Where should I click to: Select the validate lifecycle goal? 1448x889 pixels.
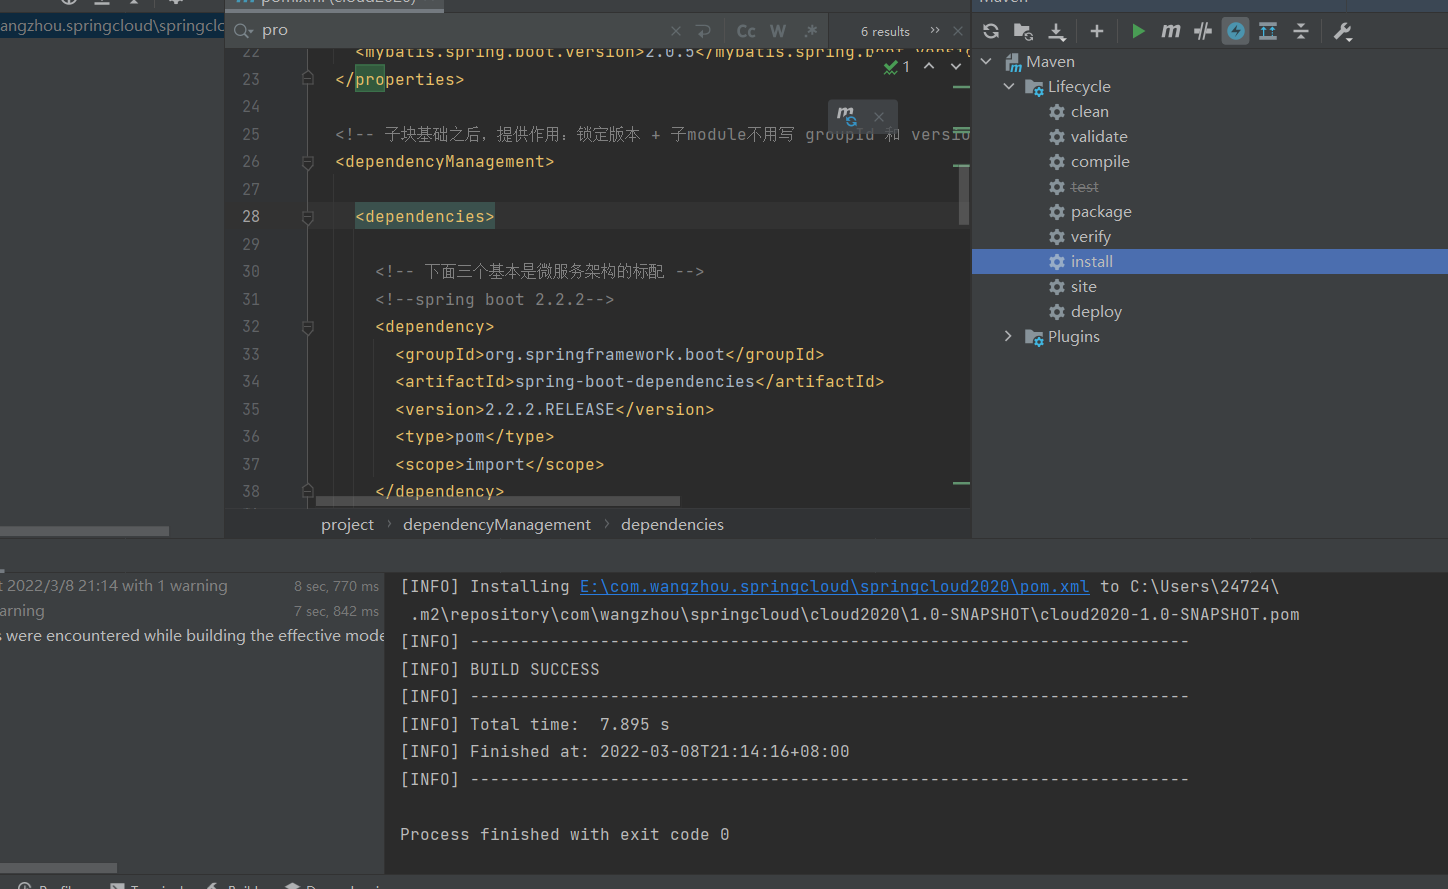point(1099,137)
